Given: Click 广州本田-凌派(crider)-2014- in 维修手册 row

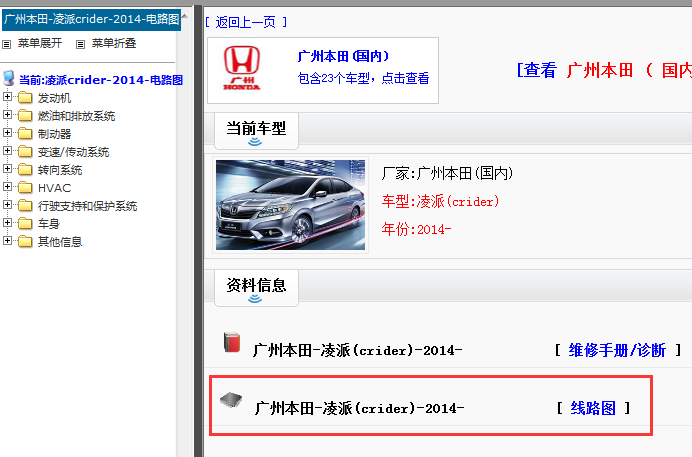Looking at the screenshot, I should click(x=357, y=351).
